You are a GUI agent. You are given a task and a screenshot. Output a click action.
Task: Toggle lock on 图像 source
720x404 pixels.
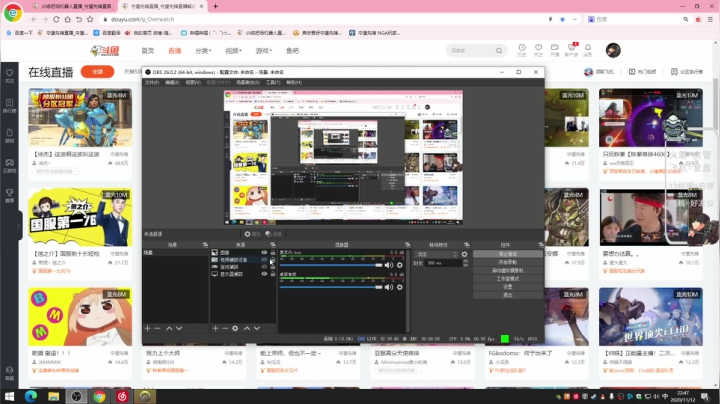(273, 252)
